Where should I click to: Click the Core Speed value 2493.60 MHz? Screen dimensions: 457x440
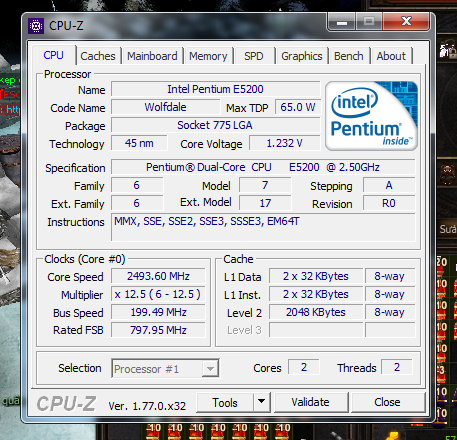[158, 276]
